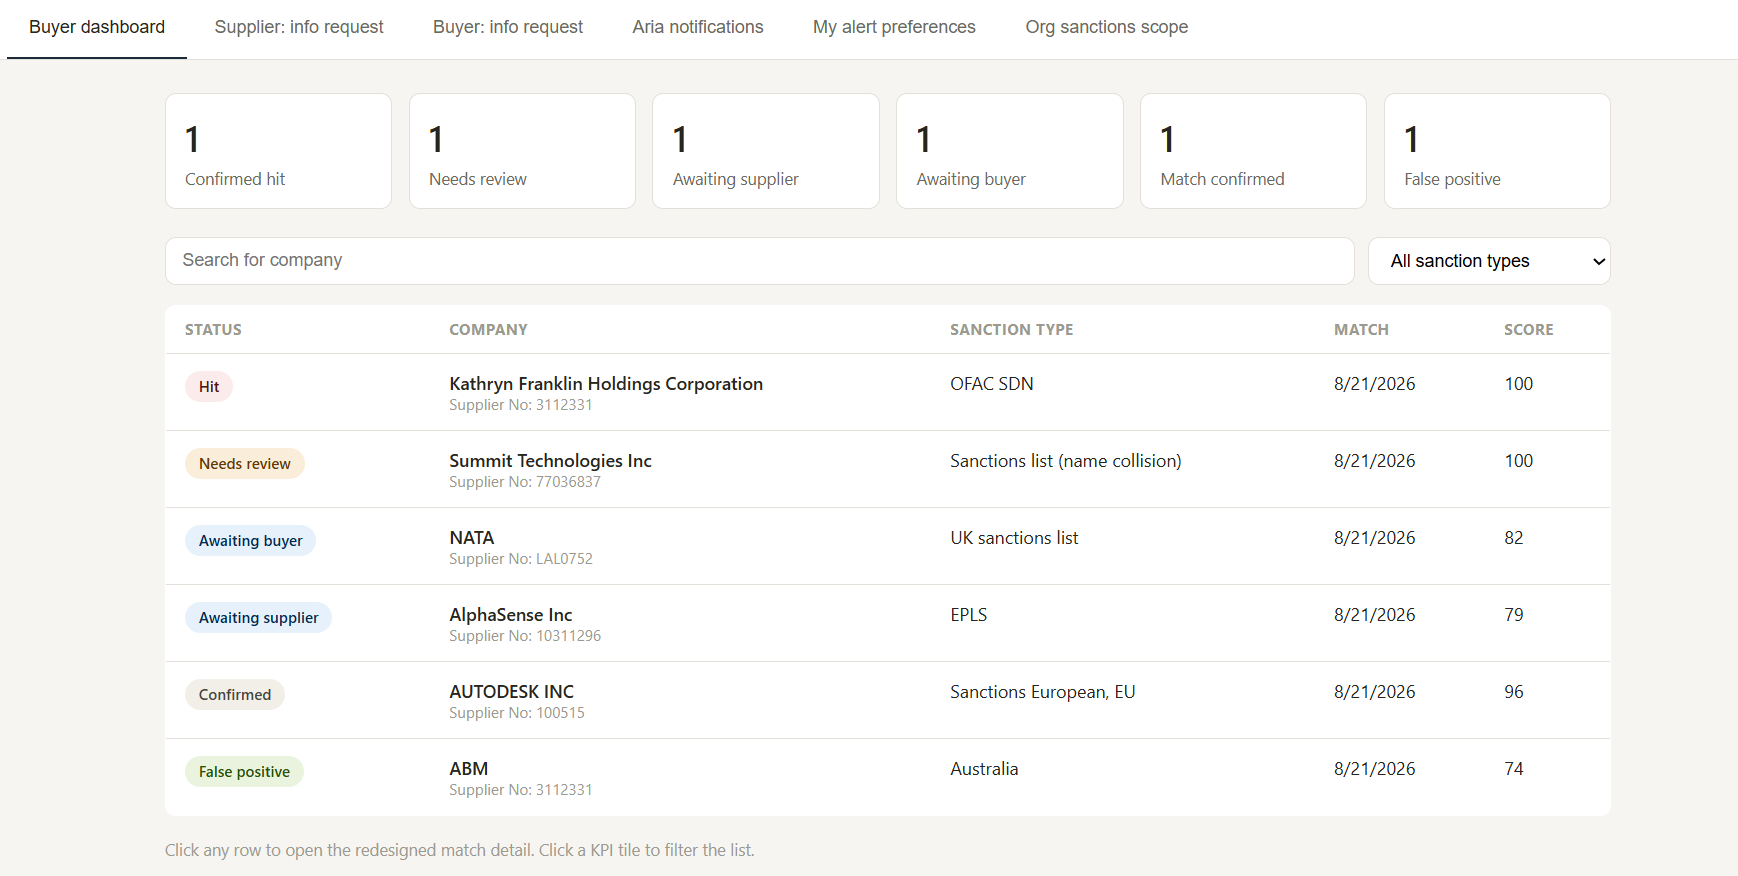
Task: Click the EPLS sanction type cell
Action: [x=968, y=615]
